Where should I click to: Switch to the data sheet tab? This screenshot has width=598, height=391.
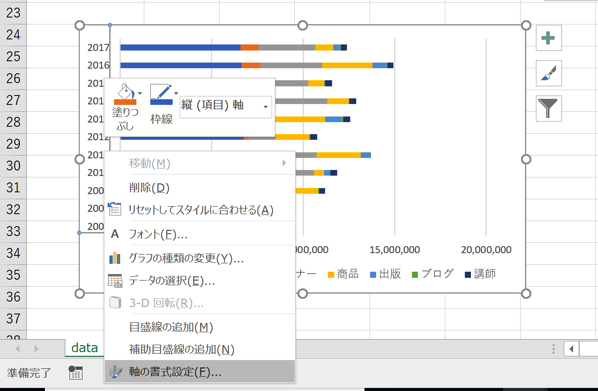click(x=85, y=348)
